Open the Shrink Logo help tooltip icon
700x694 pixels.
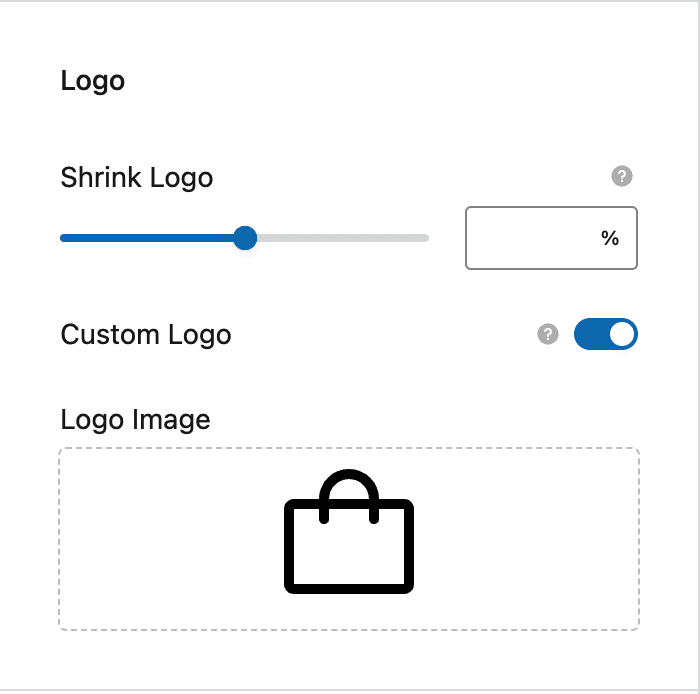coord(621,176)
